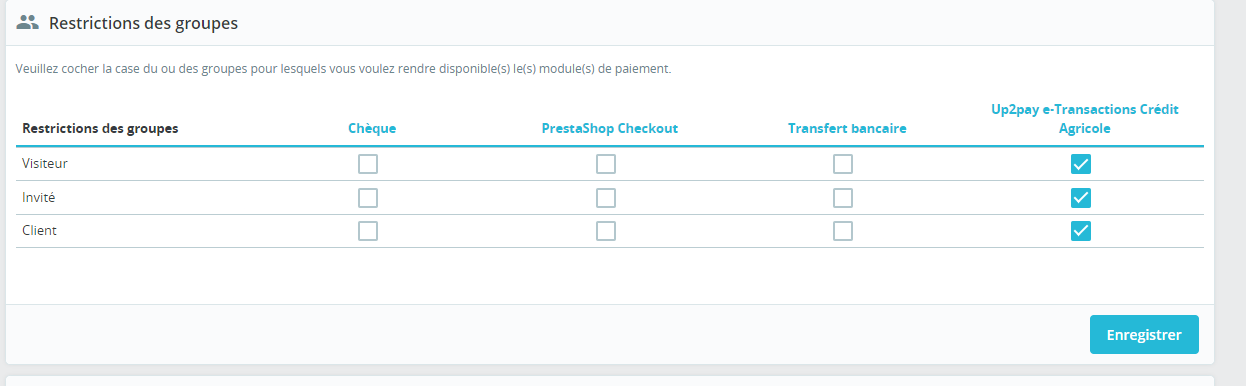Select the Visiteur row label
Screen dimensions: 1246x386
[45, 162]
